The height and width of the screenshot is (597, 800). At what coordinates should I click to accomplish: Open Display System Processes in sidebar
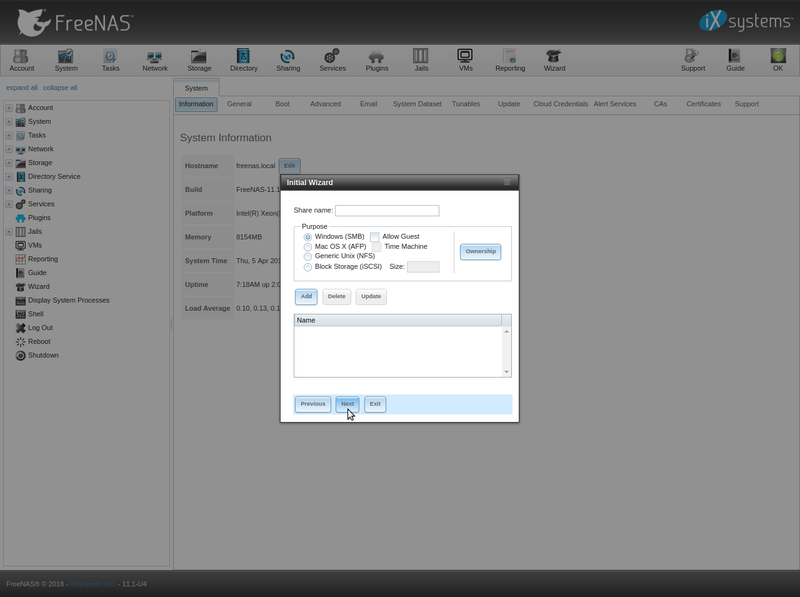[68, 300]
